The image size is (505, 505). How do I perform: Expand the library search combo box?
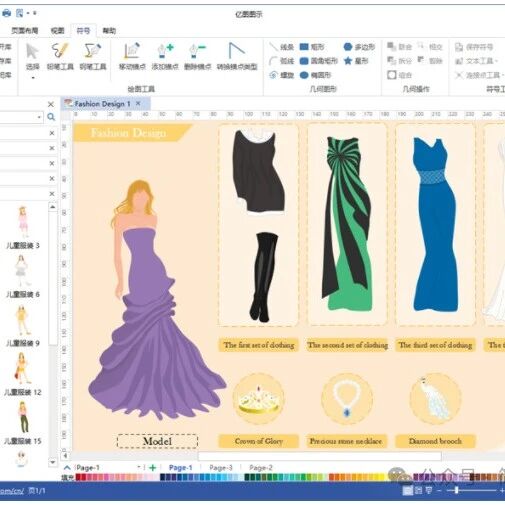(x=39, y=117)
